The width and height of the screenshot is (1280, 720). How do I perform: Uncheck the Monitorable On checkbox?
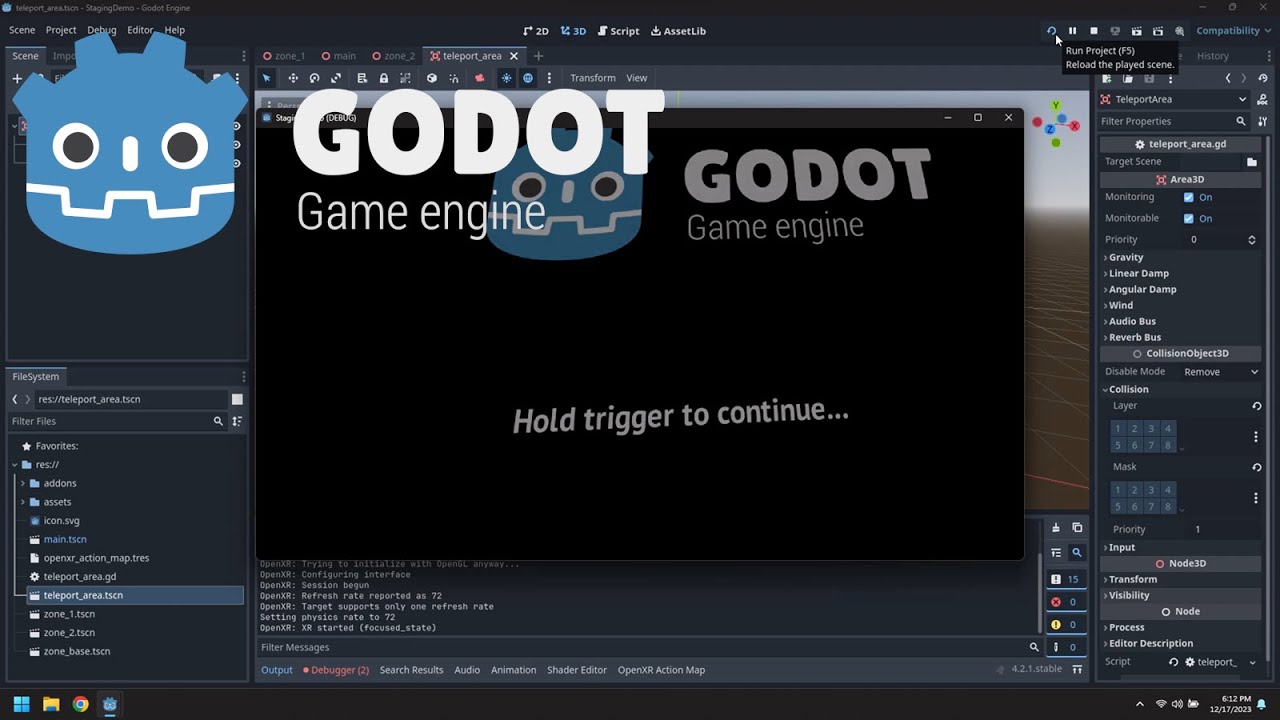click(x=1188, y=218)
